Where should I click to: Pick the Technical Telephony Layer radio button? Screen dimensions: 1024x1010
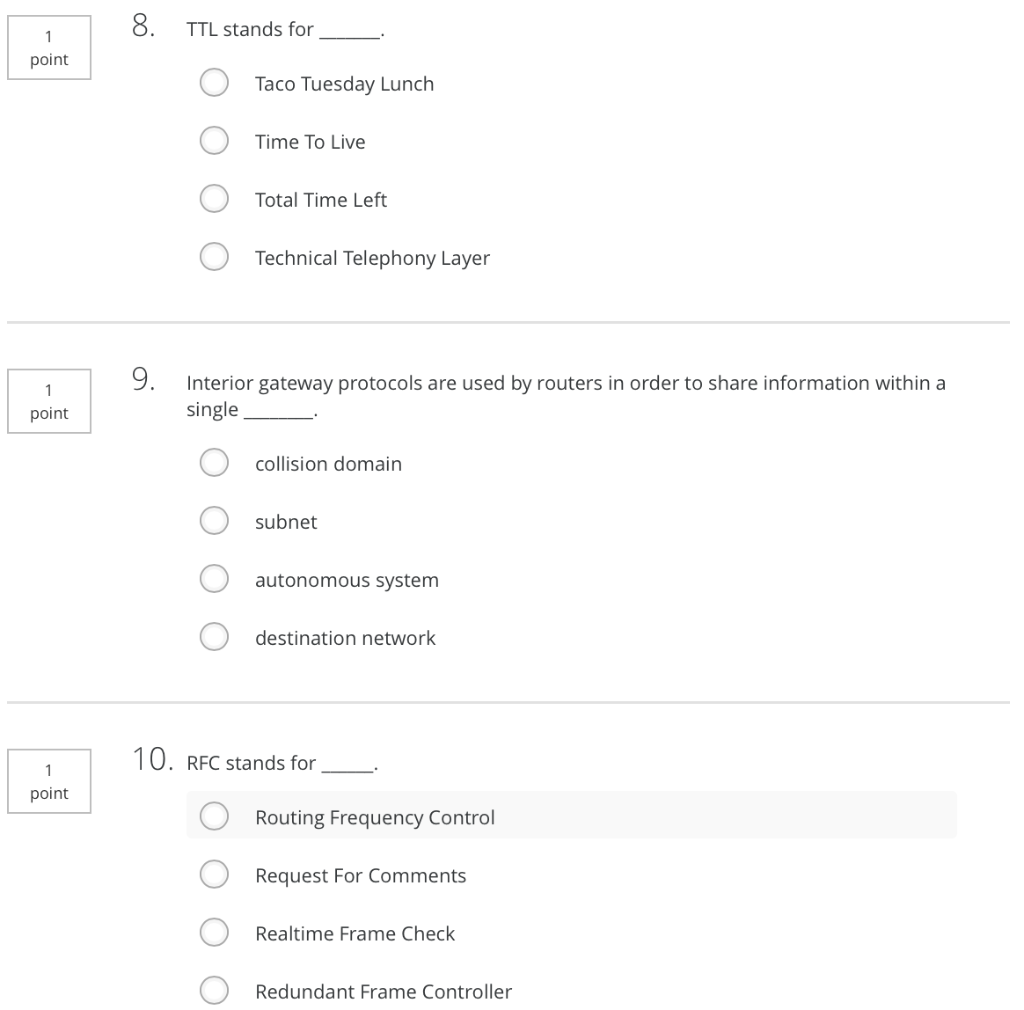(214, 257)
